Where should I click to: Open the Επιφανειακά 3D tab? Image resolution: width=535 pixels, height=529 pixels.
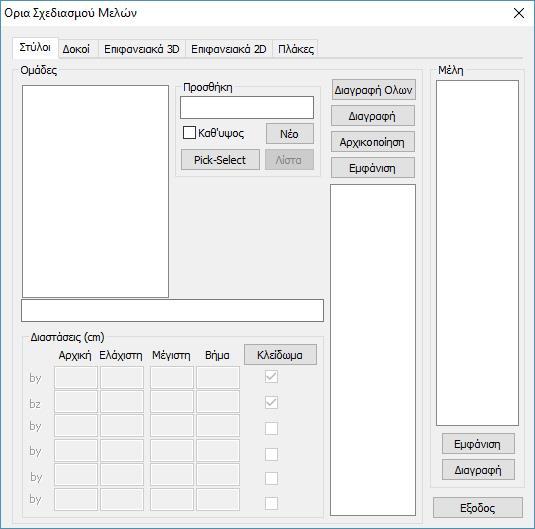[142, 49]
